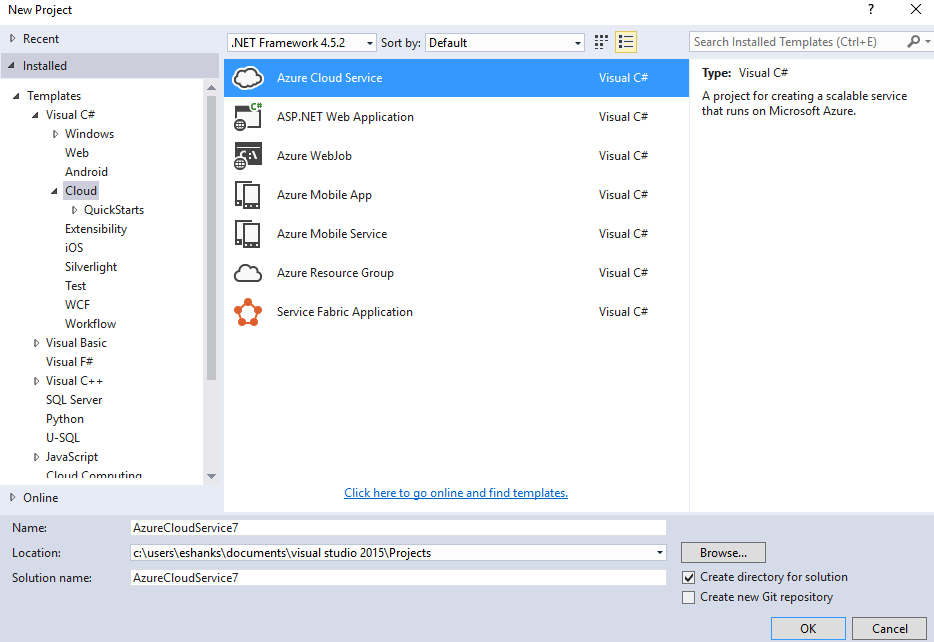
Task: Expand the Recent section
Action: [13, 39]
